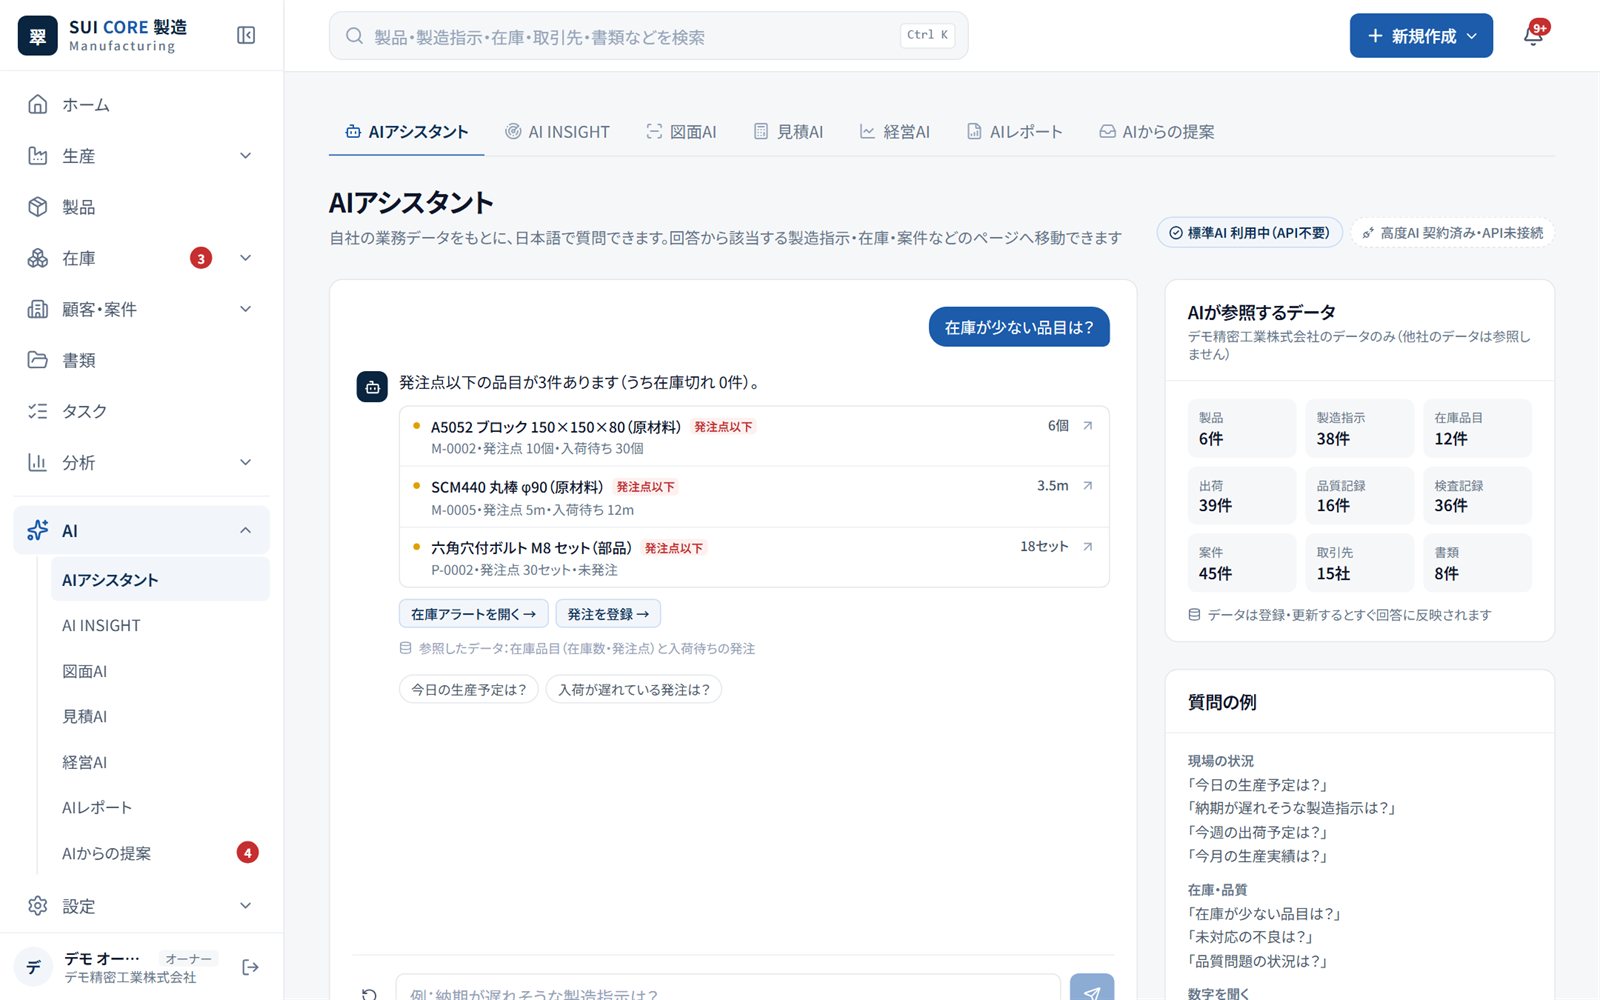This screenshot has height=1000, width=1600.
Task: Switch to the 経営AI tab
Action: (x=894, y=132)
